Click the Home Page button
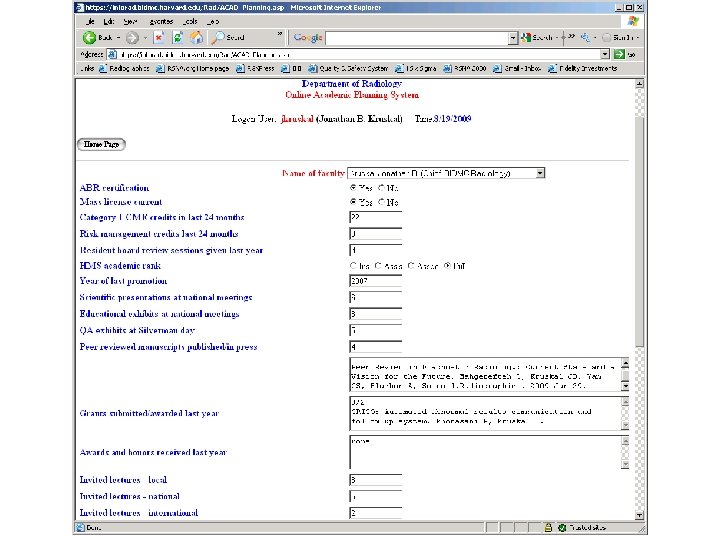 click(x=101, y=144)
